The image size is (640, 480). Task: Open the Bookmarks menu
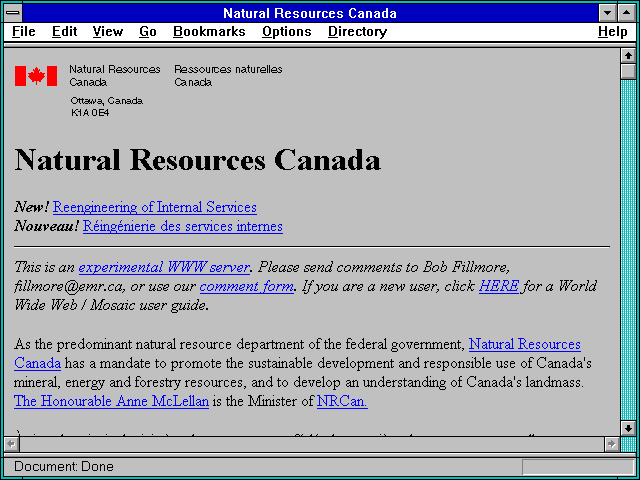209,32
